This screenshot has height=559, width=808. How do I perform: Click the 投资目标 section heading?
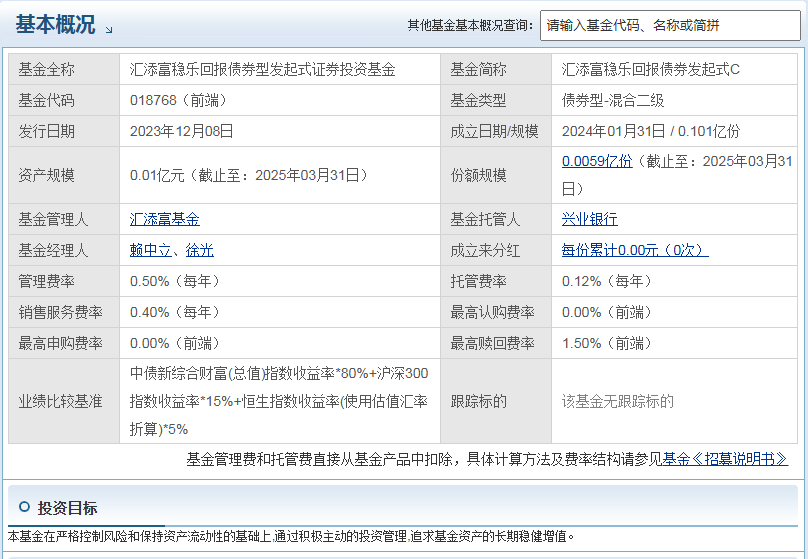[68, 508]
